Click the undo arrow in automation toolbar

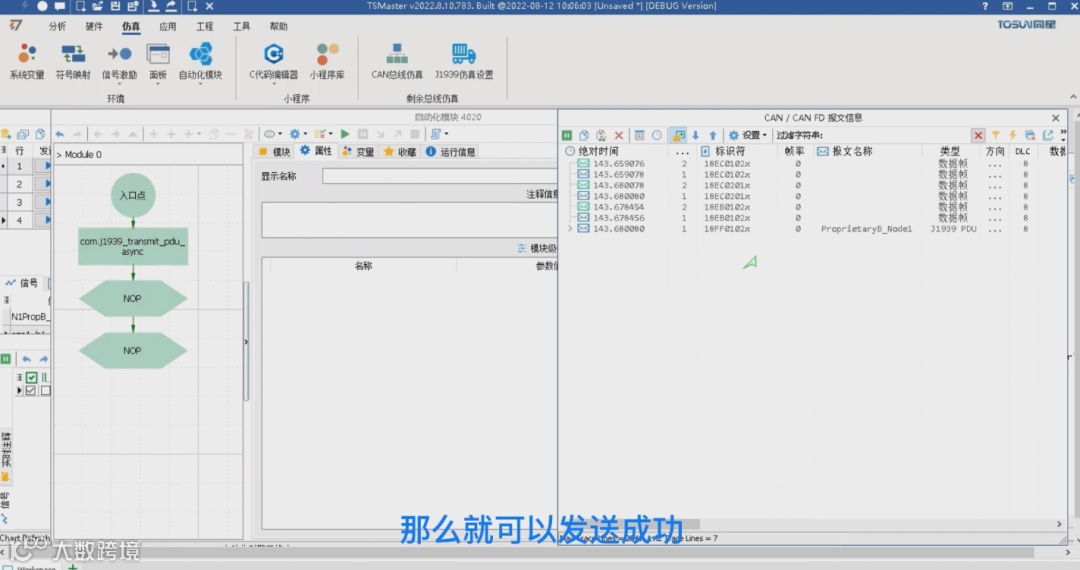(60, 134)
